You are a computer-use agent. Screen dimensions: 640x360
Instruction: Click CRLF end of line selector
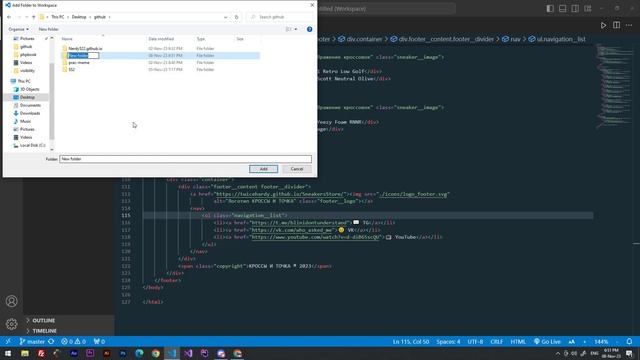click(x=497, y=342)
